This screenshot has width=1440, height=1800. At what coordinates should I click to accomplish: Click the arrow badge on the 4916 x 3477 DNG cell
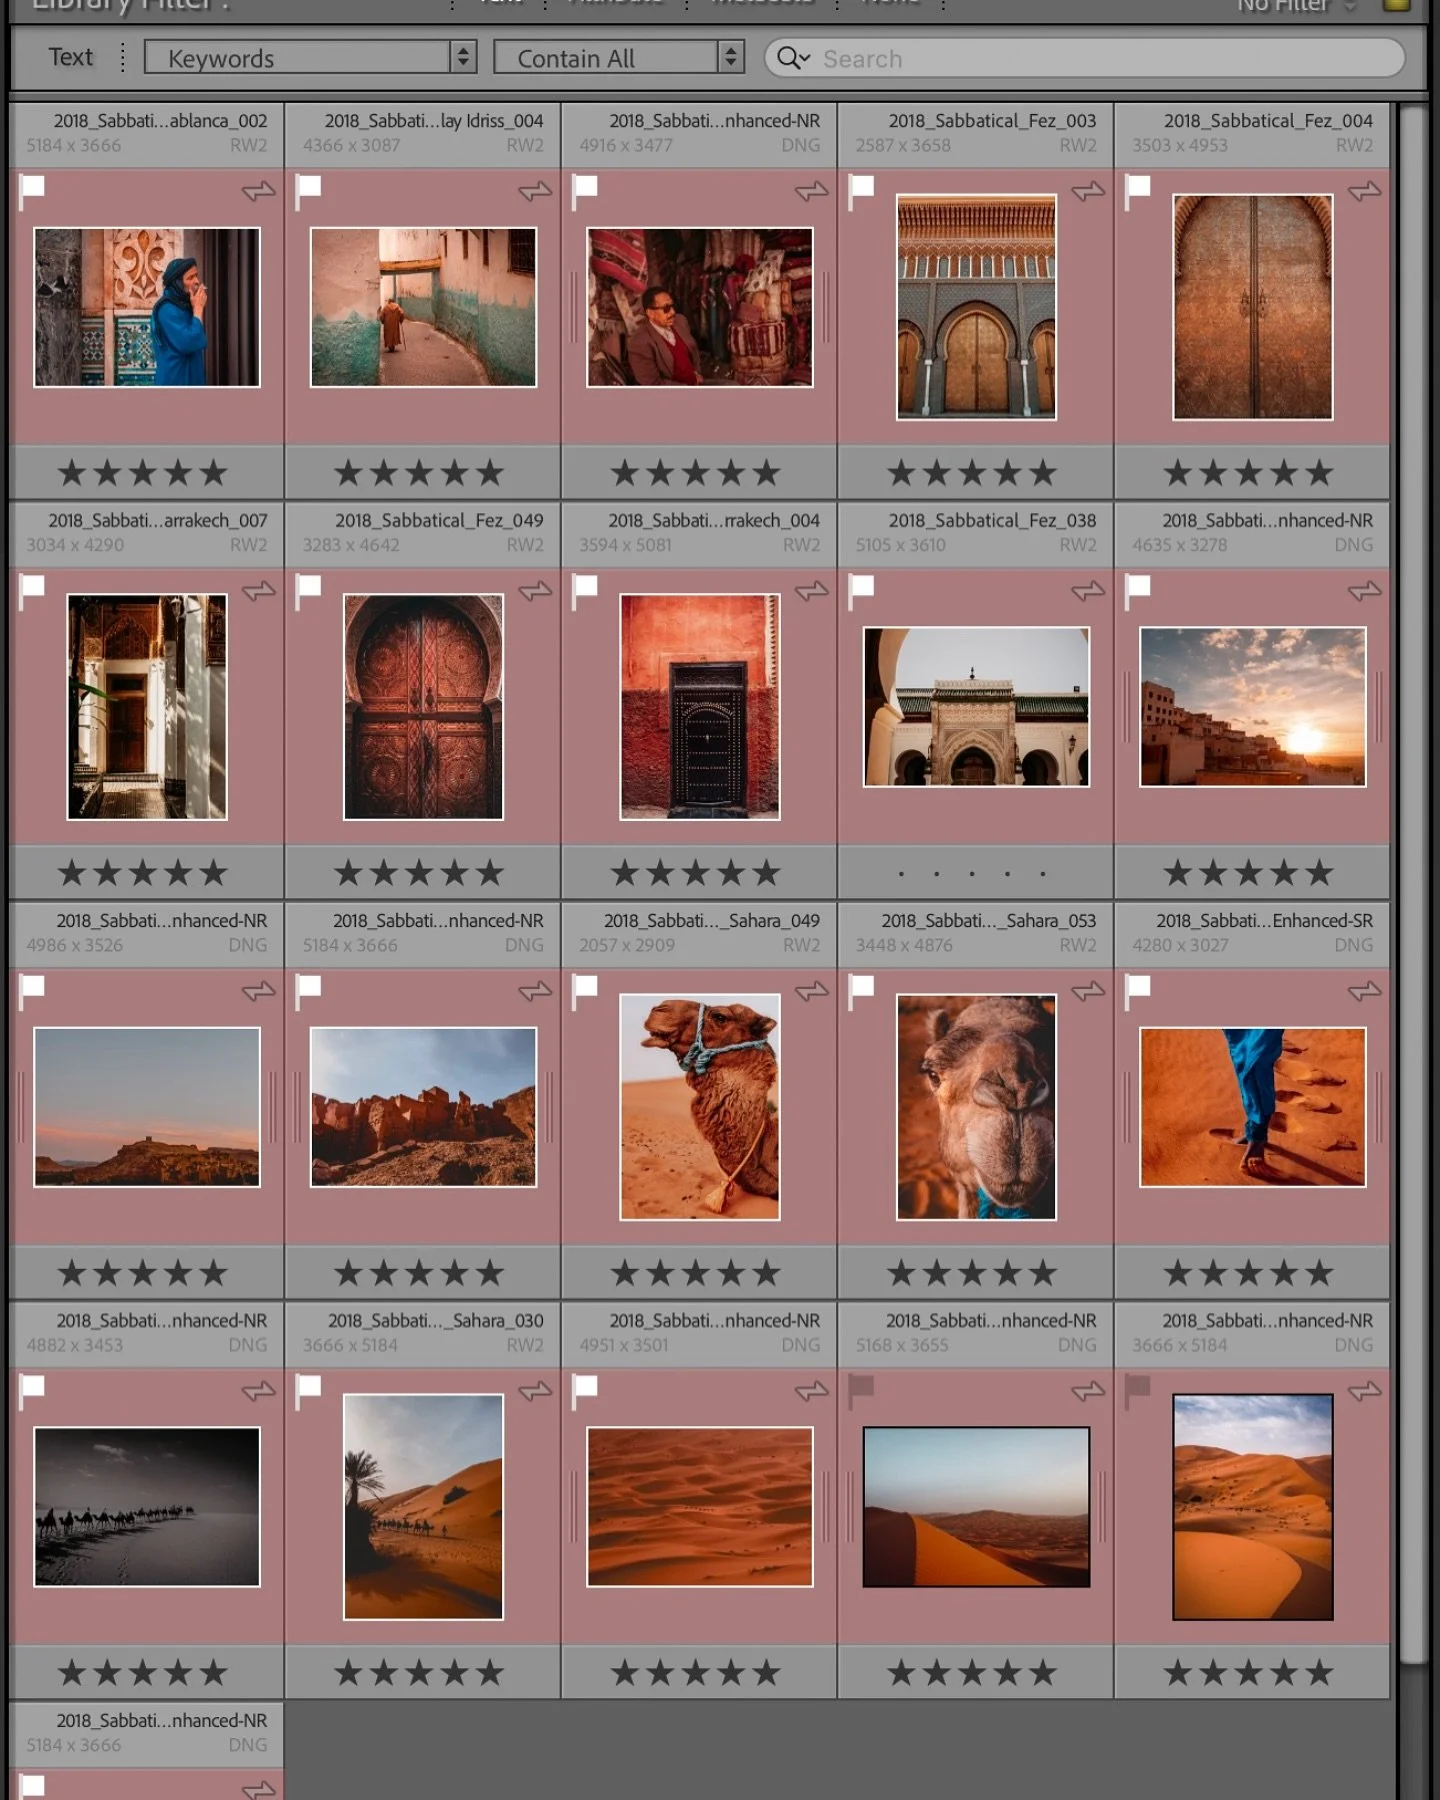pos(812,190)
